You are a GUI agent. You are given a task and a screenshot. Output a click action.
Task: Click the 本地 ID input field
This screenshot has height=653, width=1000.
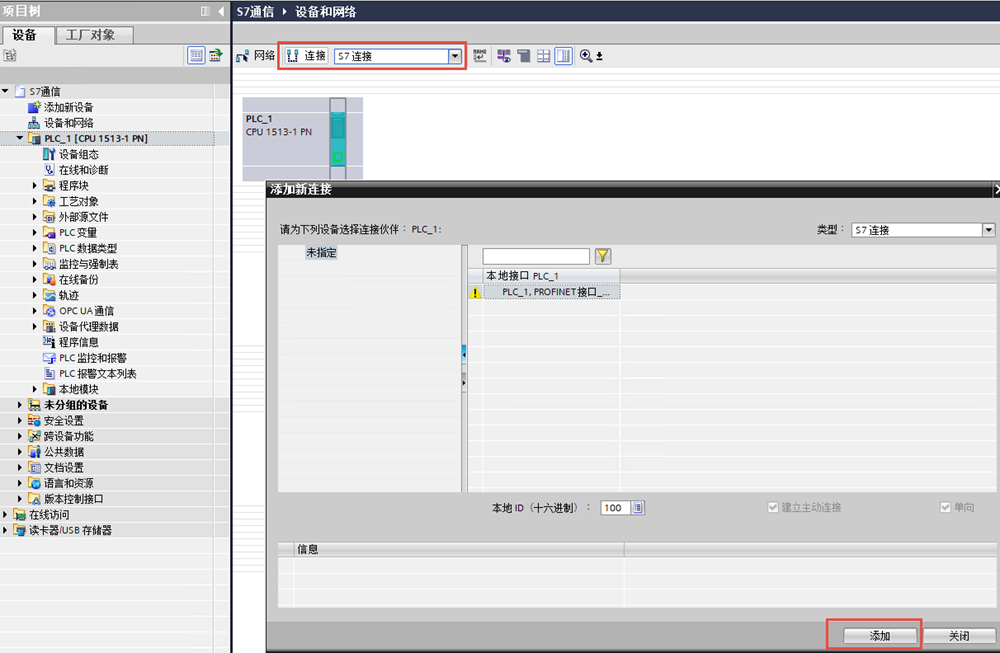pos(613,508)
